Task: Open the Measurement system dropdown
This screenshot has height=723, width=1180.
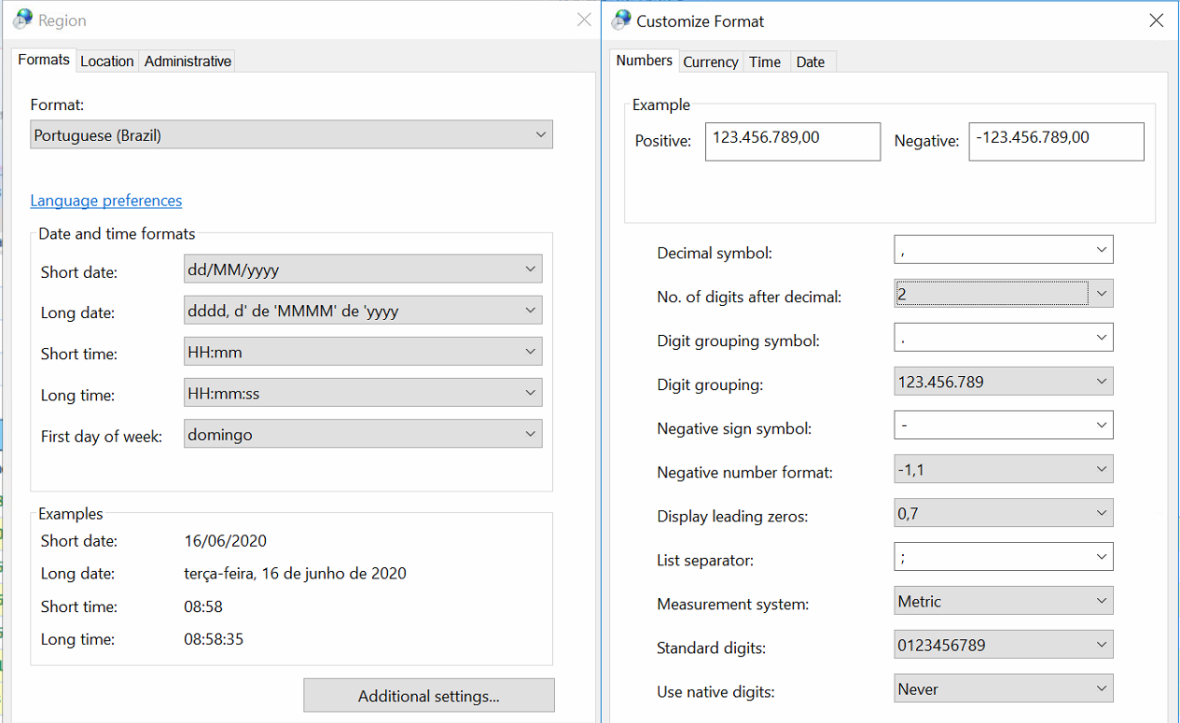Action: [x=1003, y=601]
